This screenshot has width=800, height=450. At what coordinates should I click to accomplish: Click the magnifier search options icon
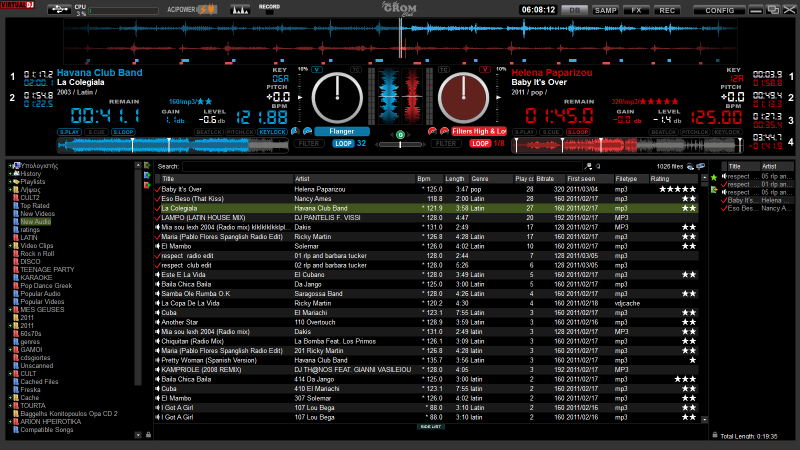588,166
